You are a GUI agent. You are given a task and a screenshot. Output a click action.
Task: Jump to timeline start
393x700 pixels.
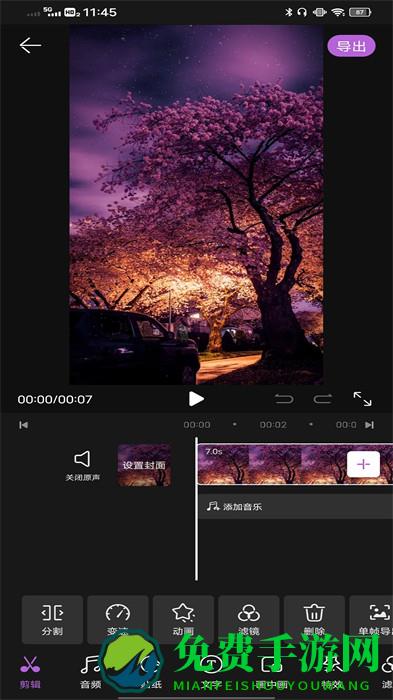(x=24, y=425)
